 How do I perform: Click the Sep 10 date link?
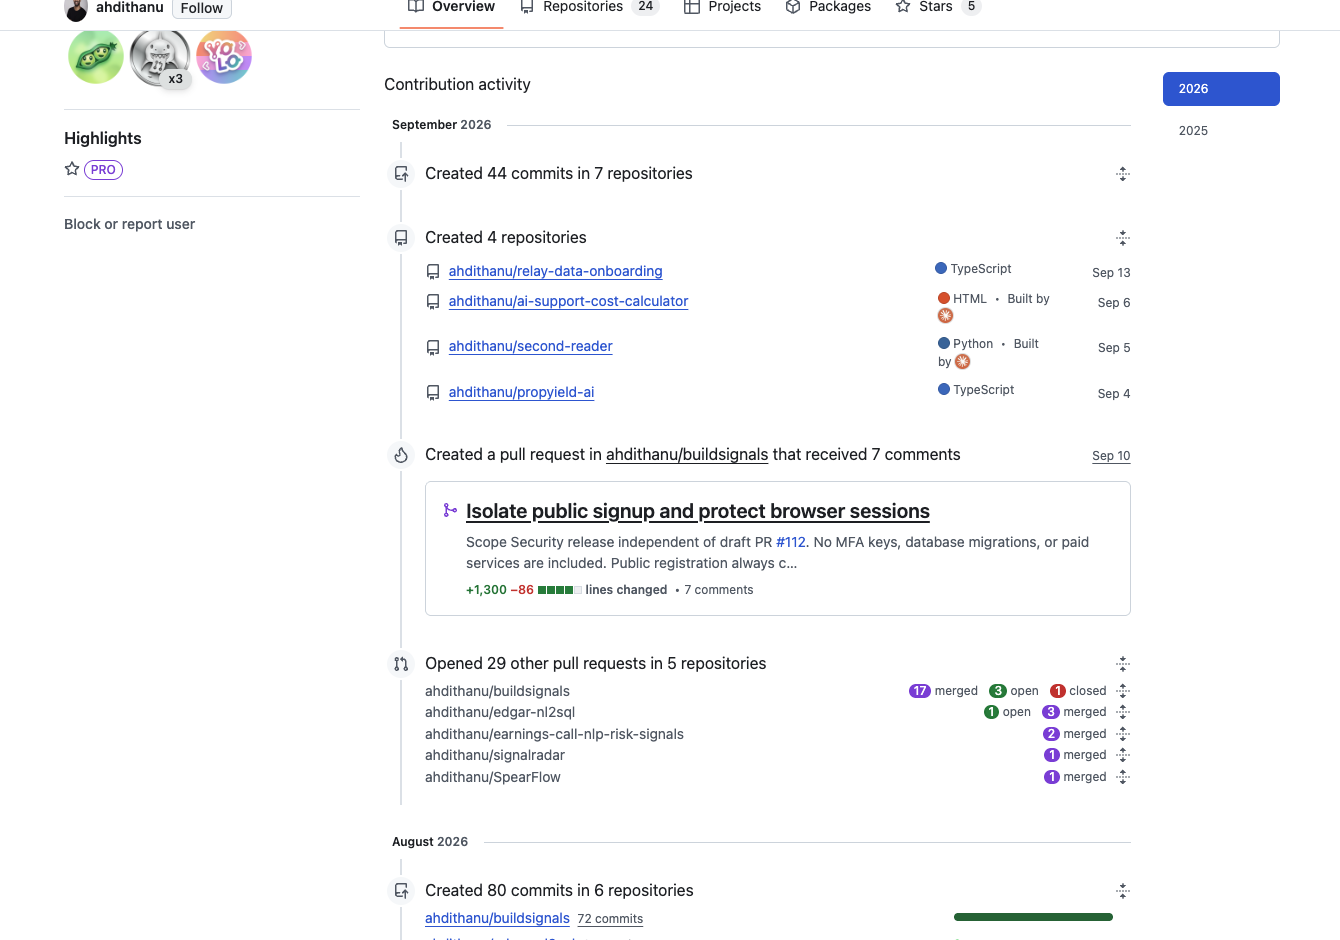(x=1111, y=456)
